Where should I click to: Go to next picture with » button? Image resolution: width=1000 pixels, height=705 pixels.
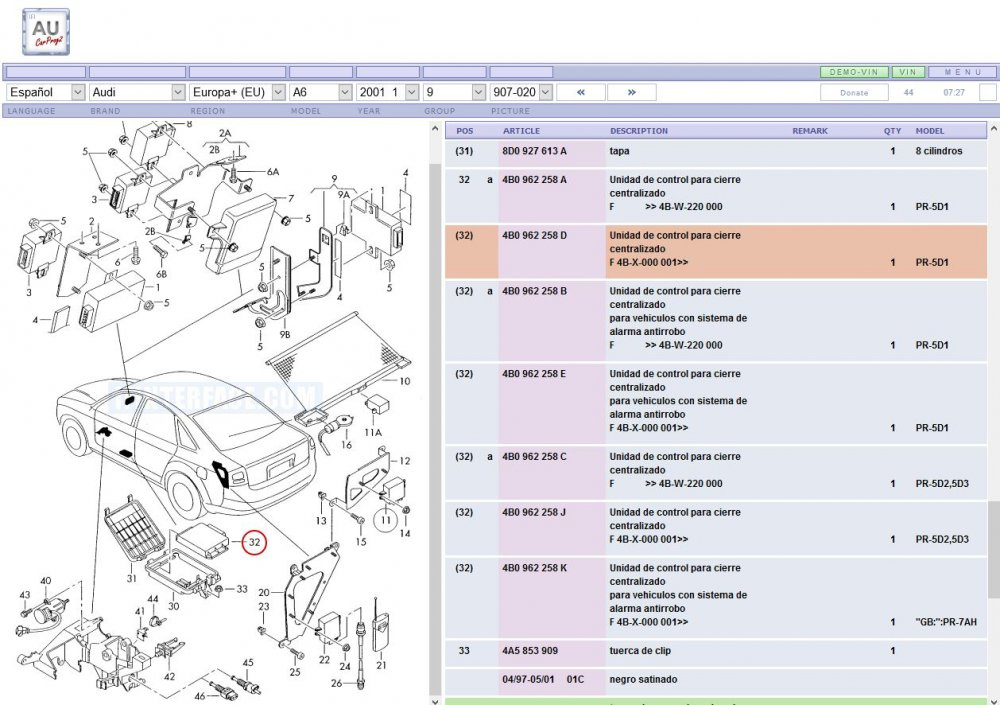tap(631, 93)
